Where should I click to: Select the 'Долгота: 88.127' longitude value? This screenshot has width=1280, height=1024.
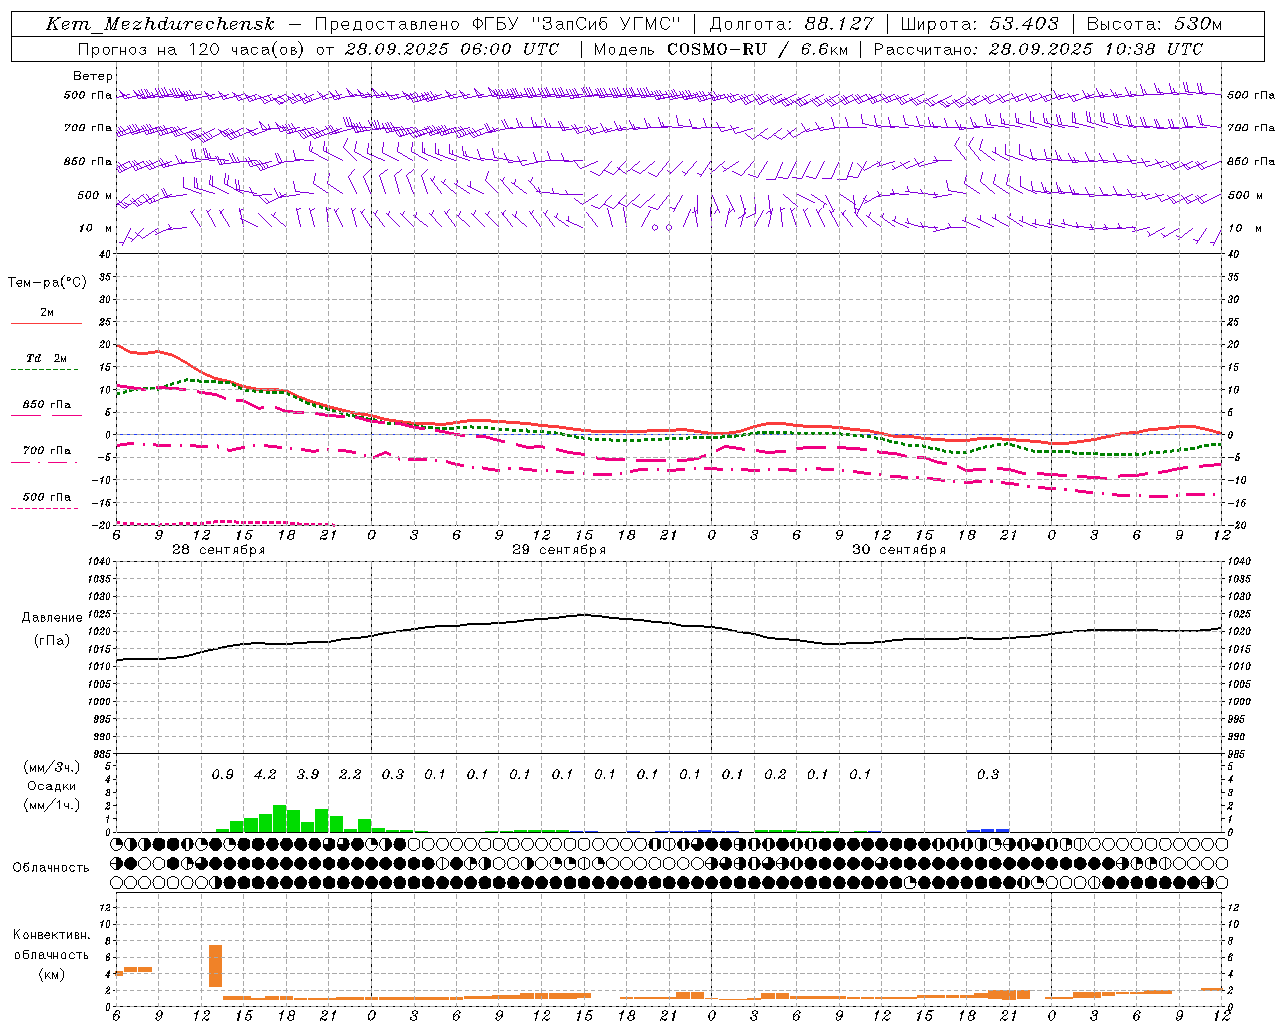[791, 24]
